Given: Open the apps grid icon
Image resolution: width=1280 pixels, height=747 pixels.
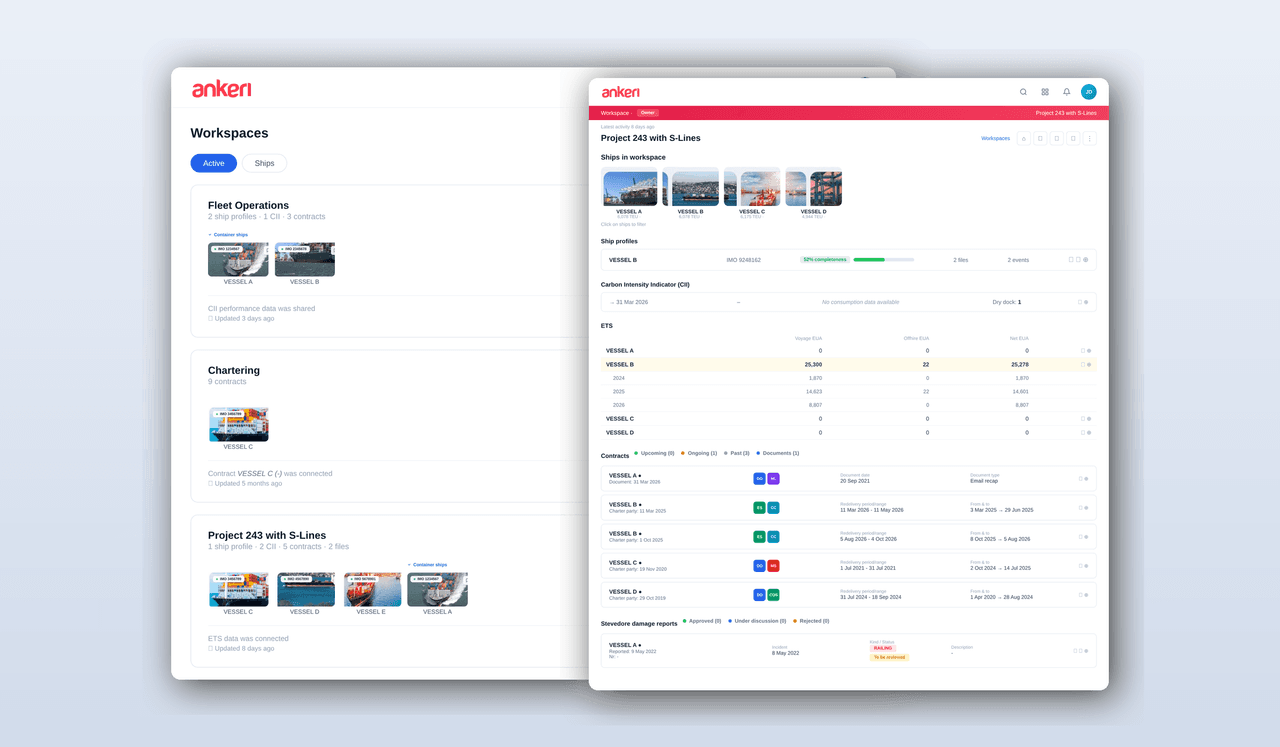Looking at the screenshot, I should [1044, 91].
